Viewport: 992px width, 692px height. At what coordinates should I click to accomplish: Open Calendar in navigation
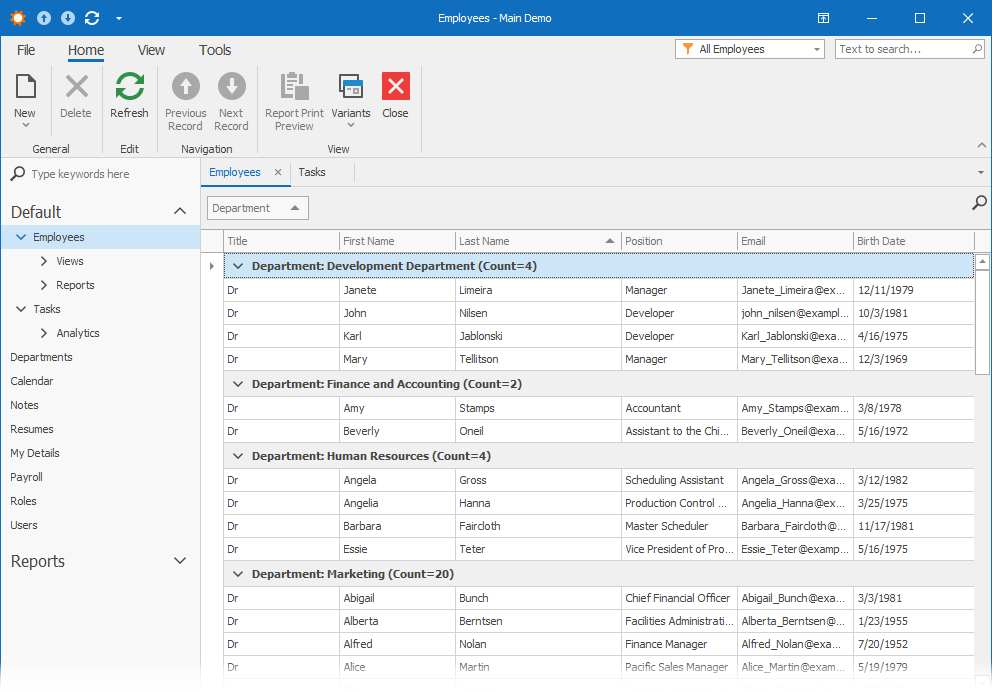tap(32, 381)
